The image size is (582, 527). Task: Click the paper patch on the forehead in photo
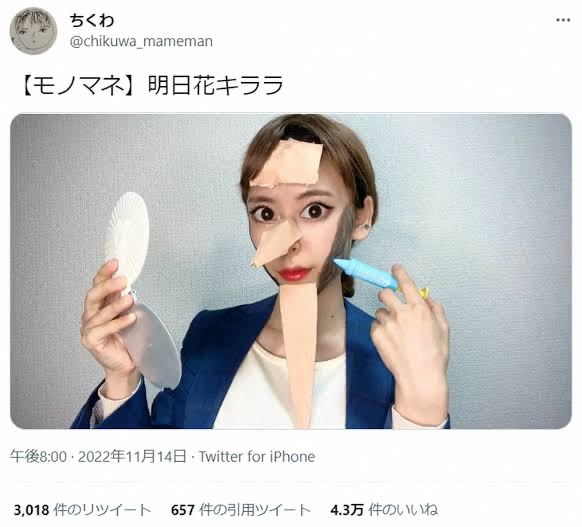pos(287,163)
